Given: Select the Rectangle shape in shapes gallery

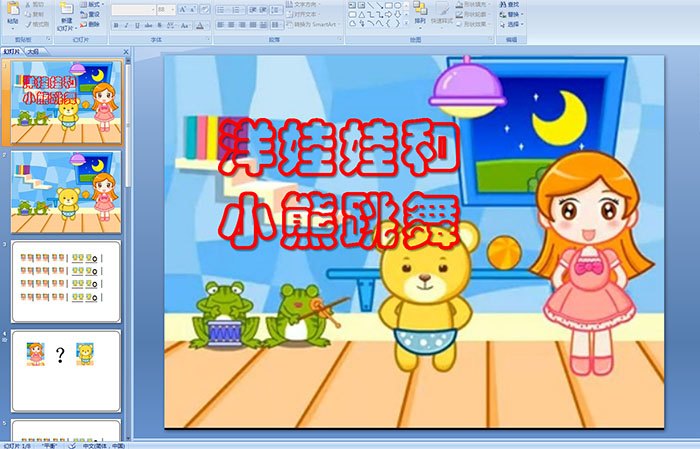Looking at the screenshot, I should click(388, 5).
